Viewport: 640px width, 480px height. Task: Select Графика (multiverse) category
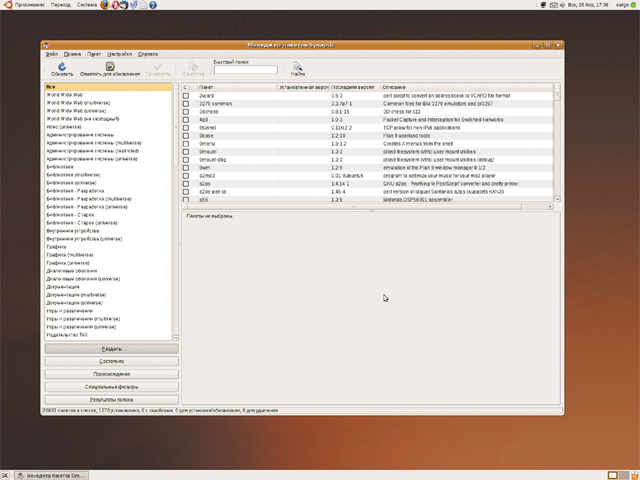pyautogui.click(x=108, y=255)
